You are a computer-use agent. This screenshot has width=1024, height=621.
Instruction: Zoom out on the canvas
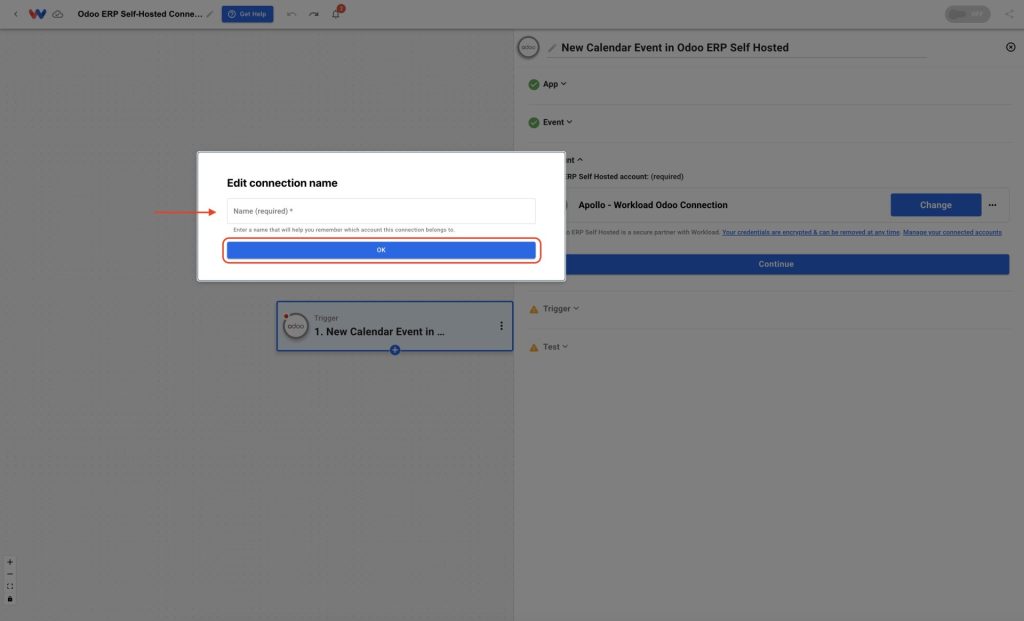[x=10, y=574]
